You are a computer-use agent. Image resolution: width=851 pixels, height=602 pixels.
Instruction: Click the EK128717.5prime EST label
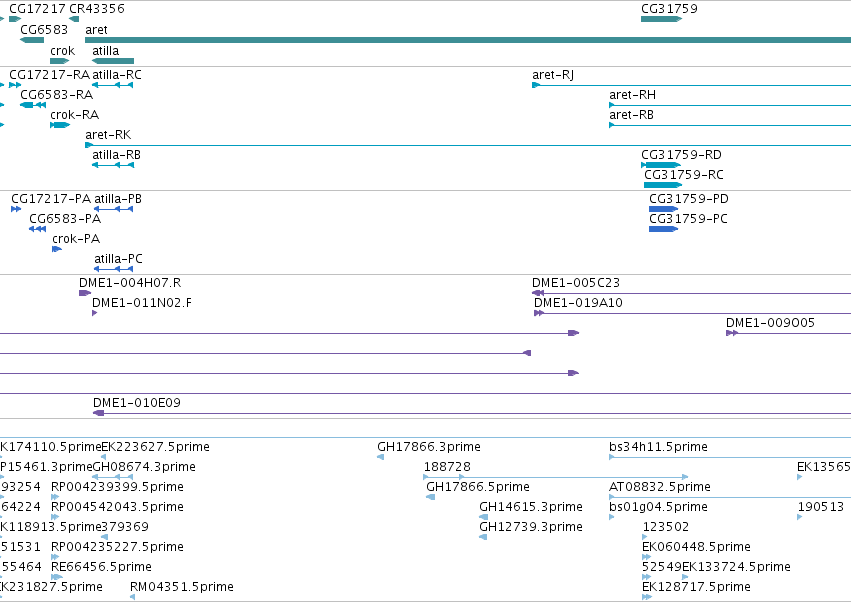pyautogui.click(x=696, y=588)
